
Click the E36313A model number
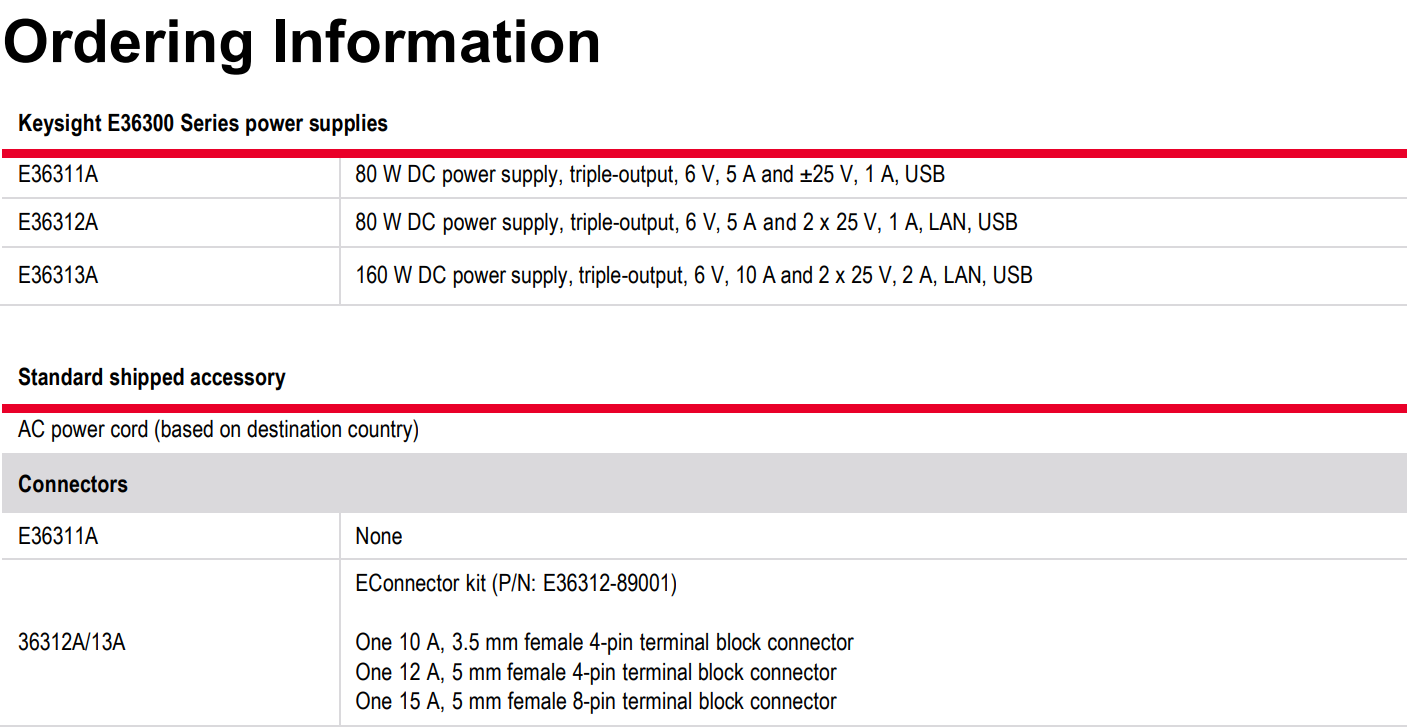pos(58,275)
